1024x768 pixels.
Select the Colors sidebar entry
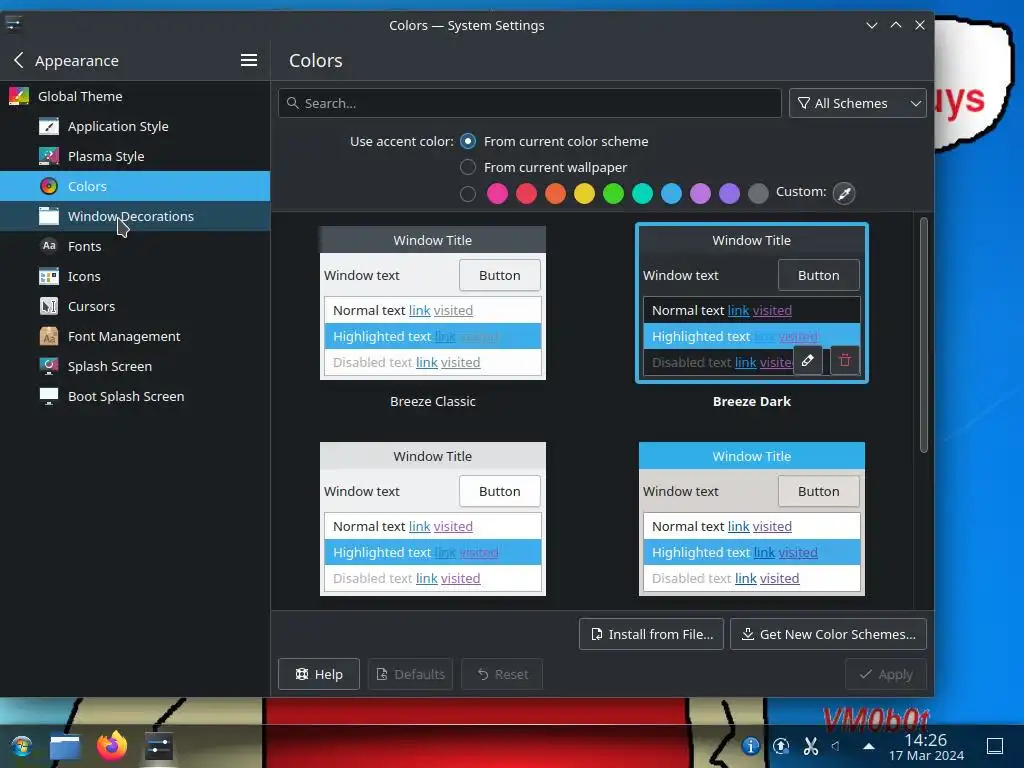pyautogui.click(x=135, y=186)
